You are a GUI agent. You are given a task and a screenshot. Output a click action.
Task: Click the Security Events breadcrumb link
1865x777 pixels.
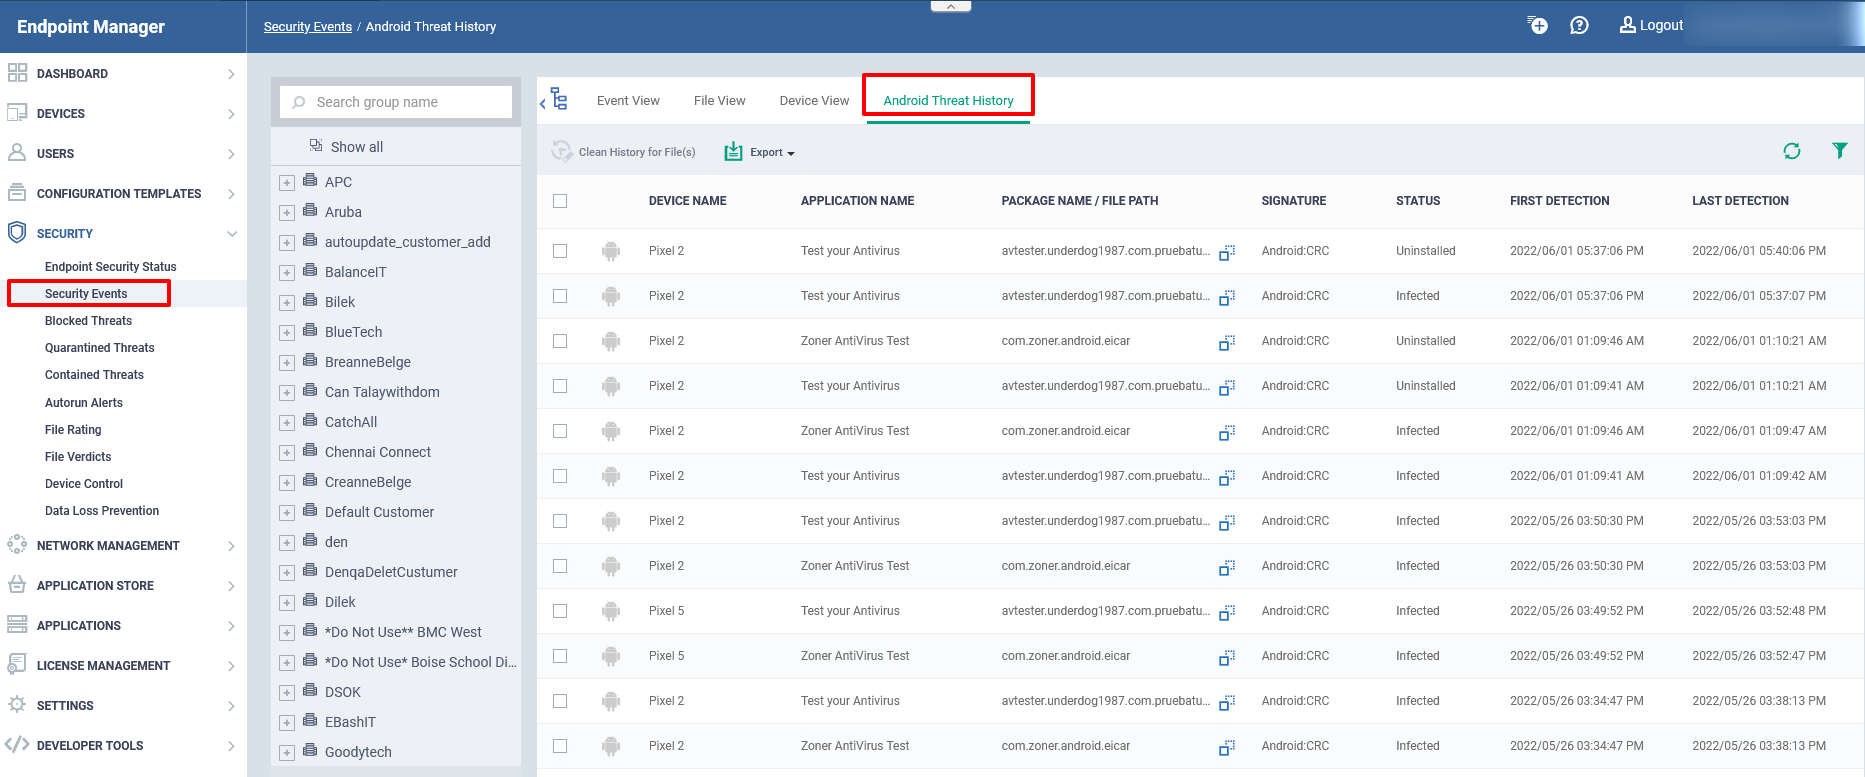(x=308, y=27)
